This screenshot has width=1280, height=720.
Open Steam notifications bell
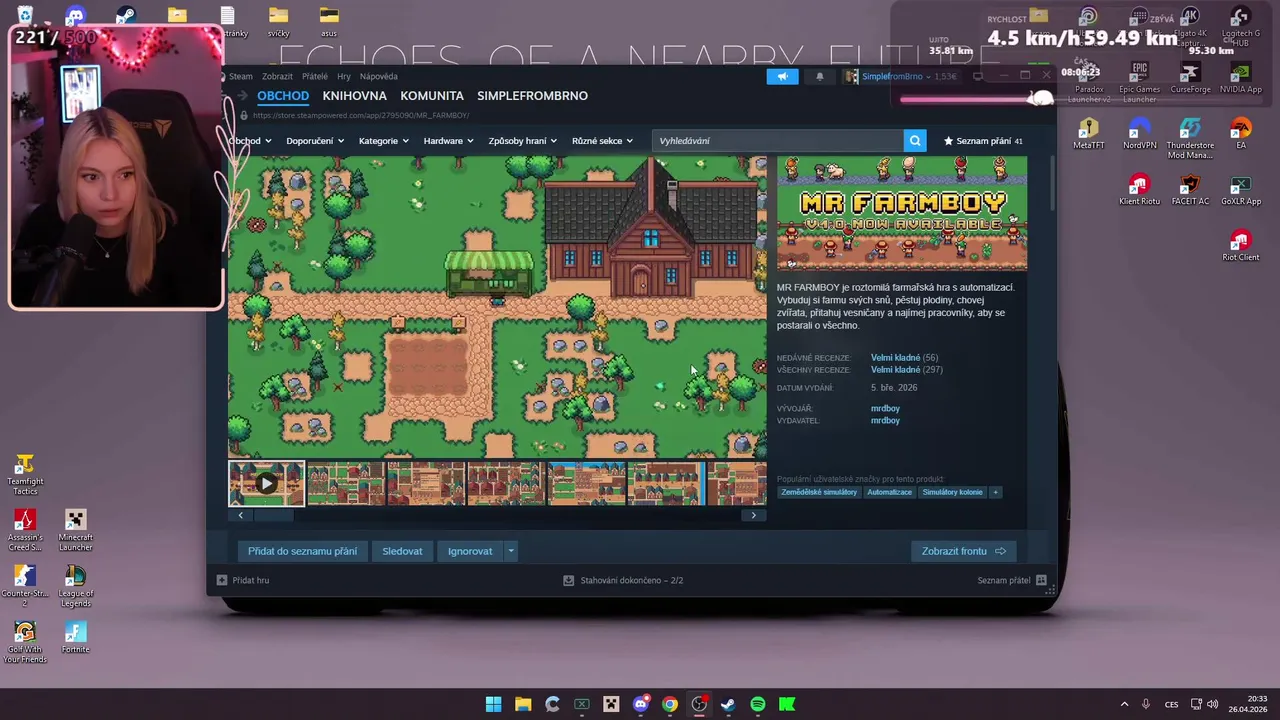coord(820,76)
